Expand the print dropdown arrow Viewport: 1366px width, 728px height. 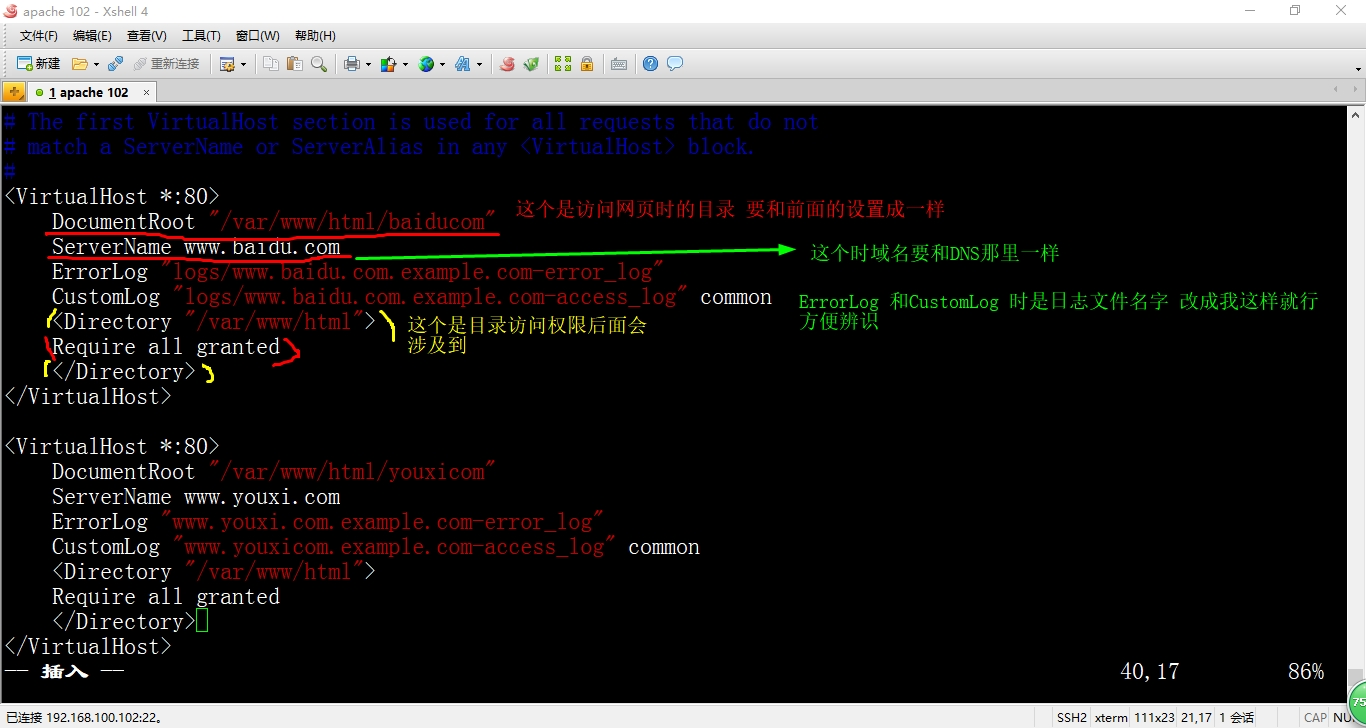[368, 64]
